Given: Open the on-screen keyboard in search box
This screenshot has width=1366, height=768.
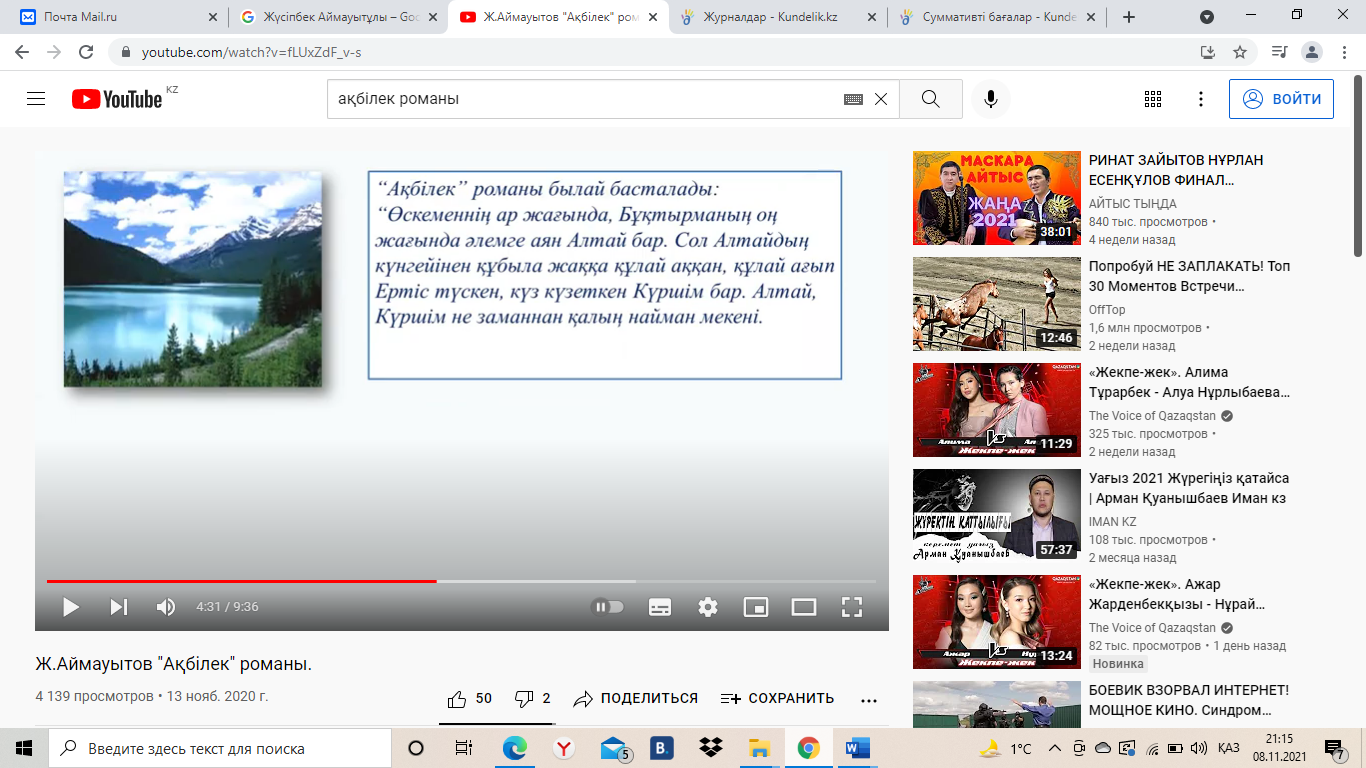Looking at the screenshot, I should pyautogui.click(x=853, y=99).
